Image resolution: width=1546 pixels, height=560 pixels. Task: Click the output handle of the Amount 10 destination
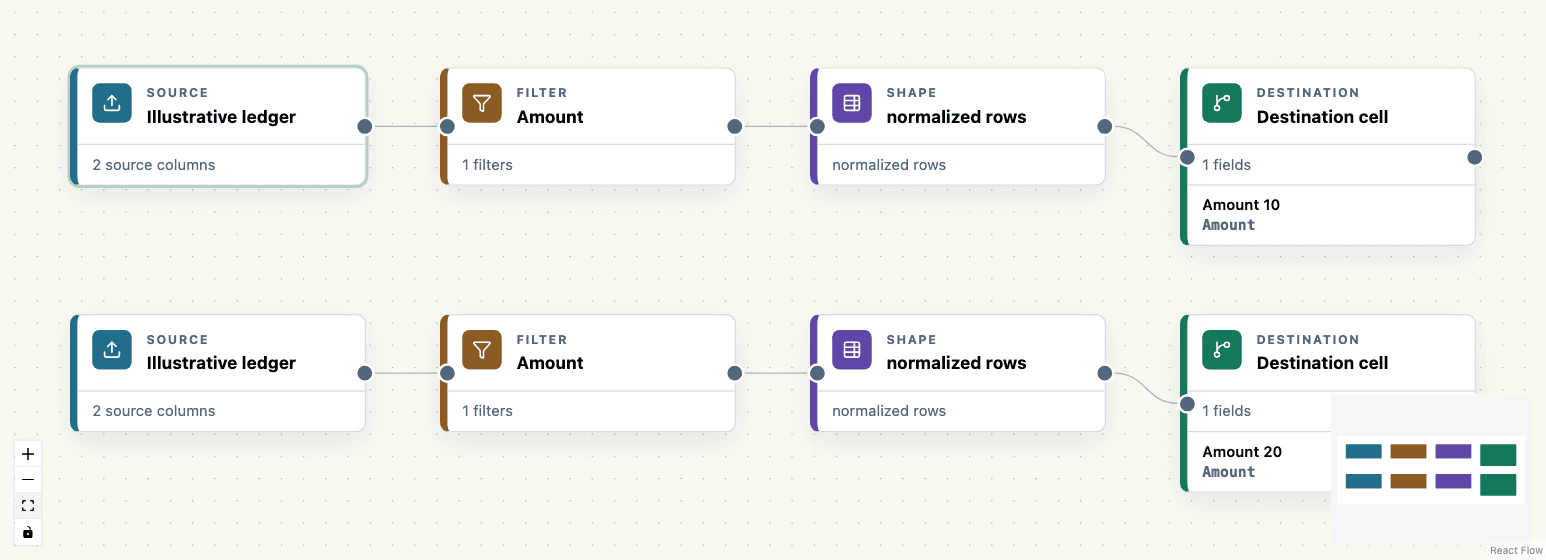1475,157
